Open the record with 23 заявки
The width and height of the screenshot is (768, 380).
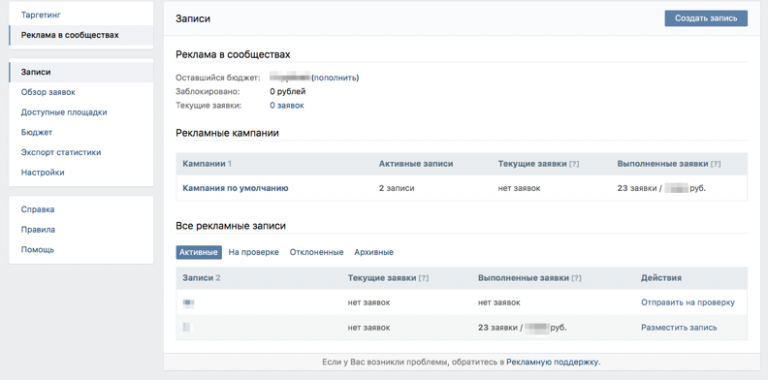point(187,328)
